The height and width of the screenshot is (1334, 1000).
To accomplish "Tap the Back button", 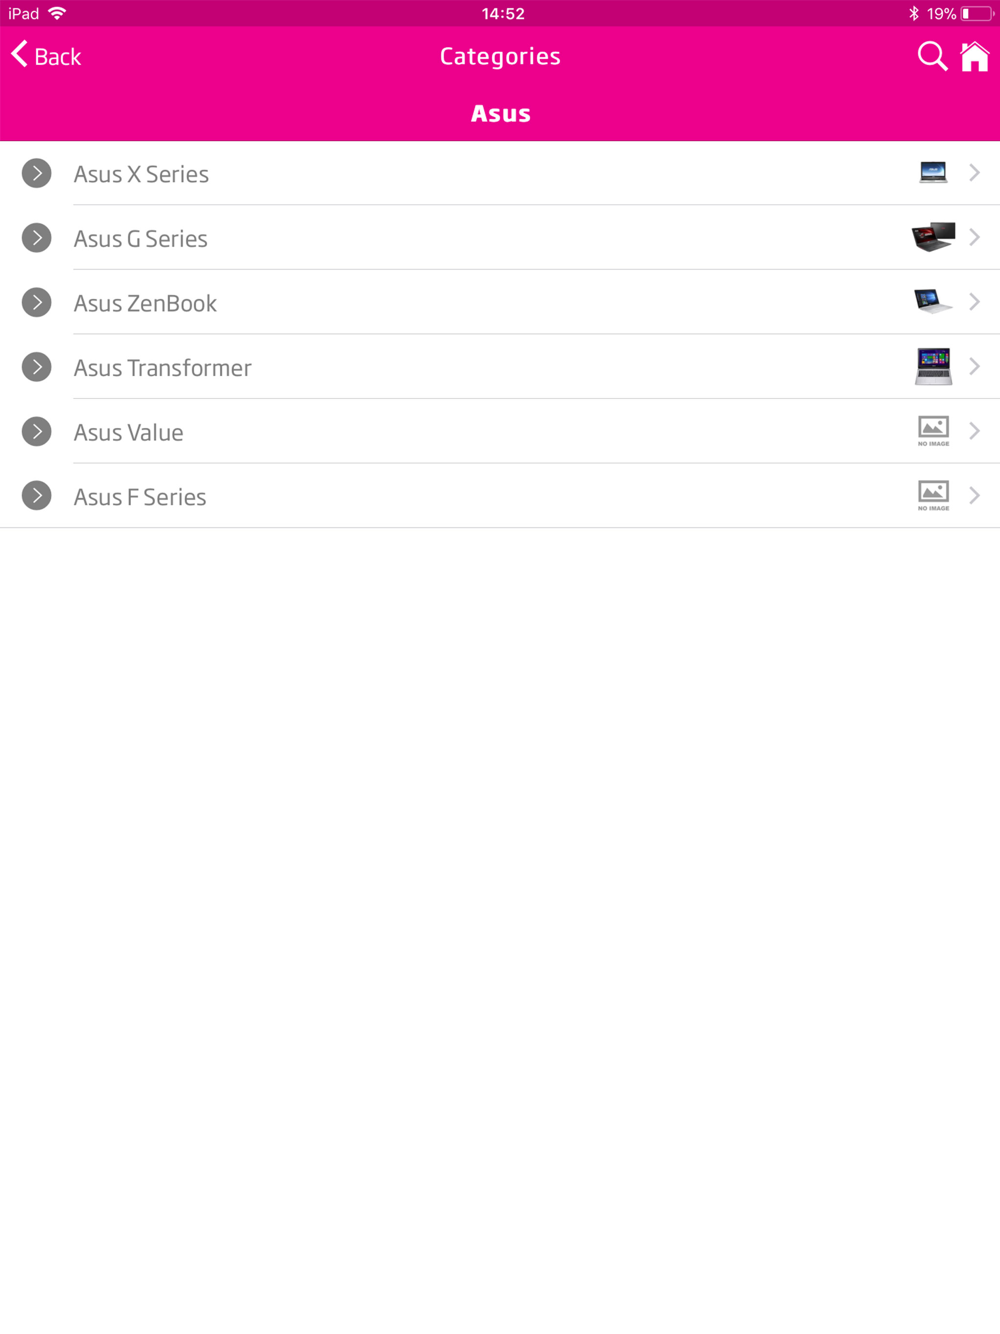I will coord(46,56).
